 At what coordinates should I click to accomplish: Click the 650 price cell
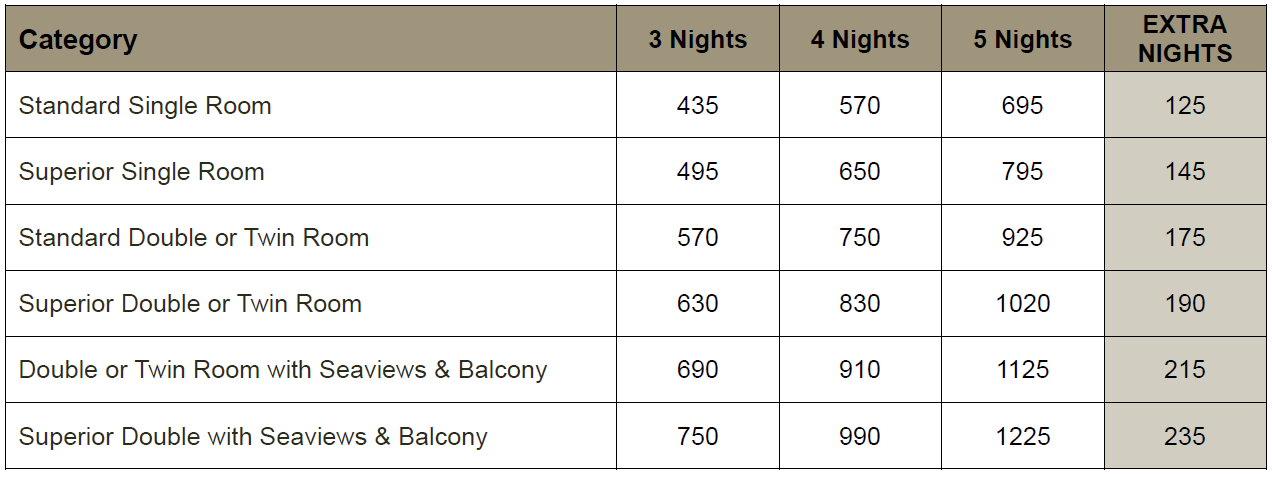pos(860,172)
